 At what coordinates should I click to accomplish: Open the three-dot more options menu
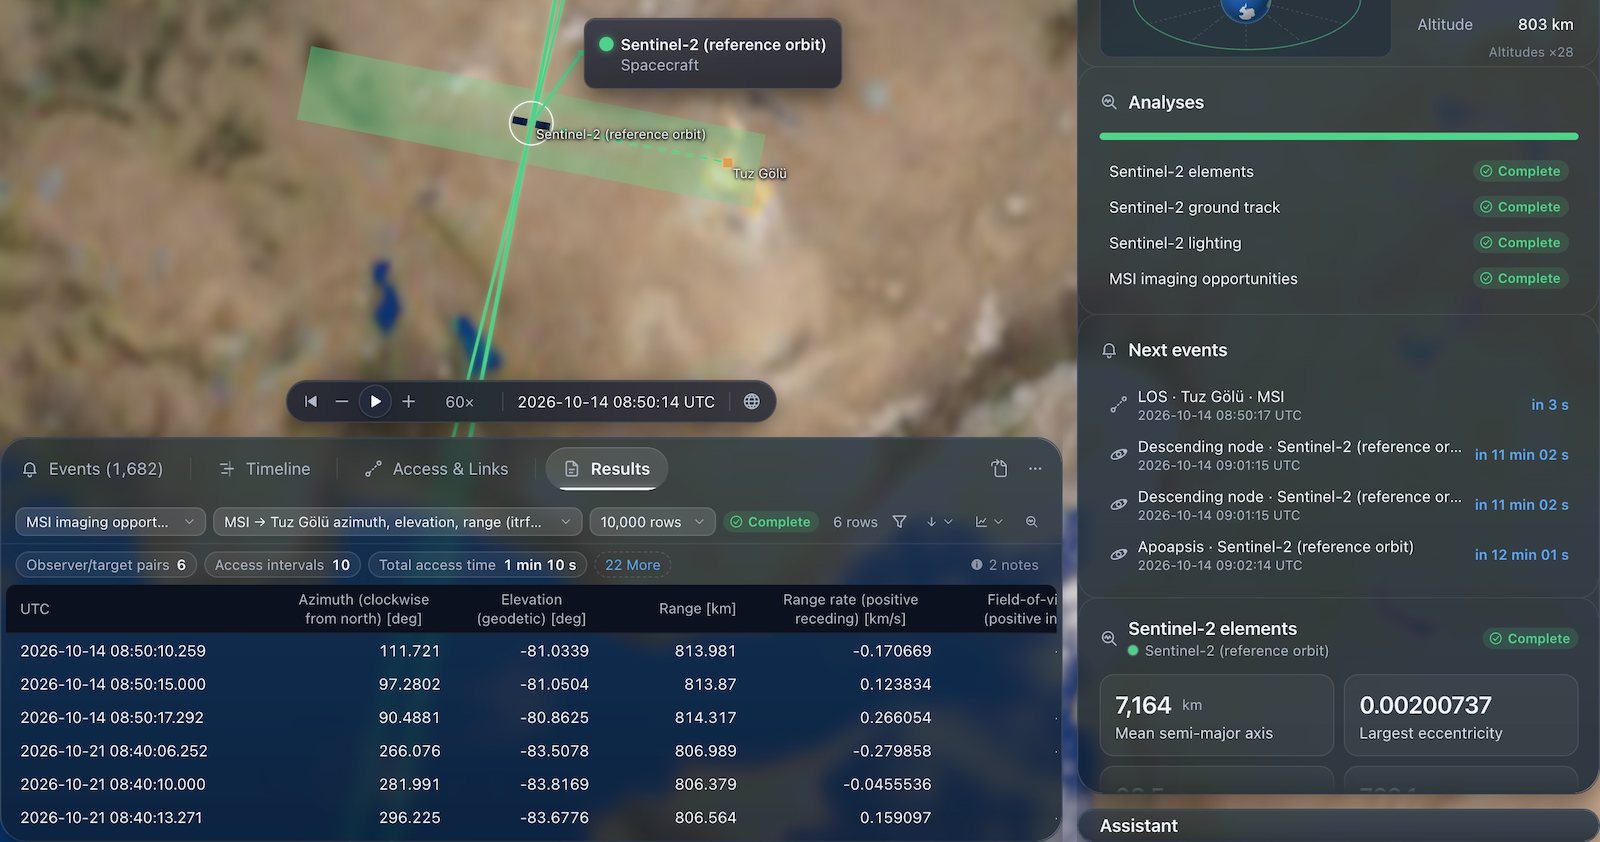[x=1035, y=468]
